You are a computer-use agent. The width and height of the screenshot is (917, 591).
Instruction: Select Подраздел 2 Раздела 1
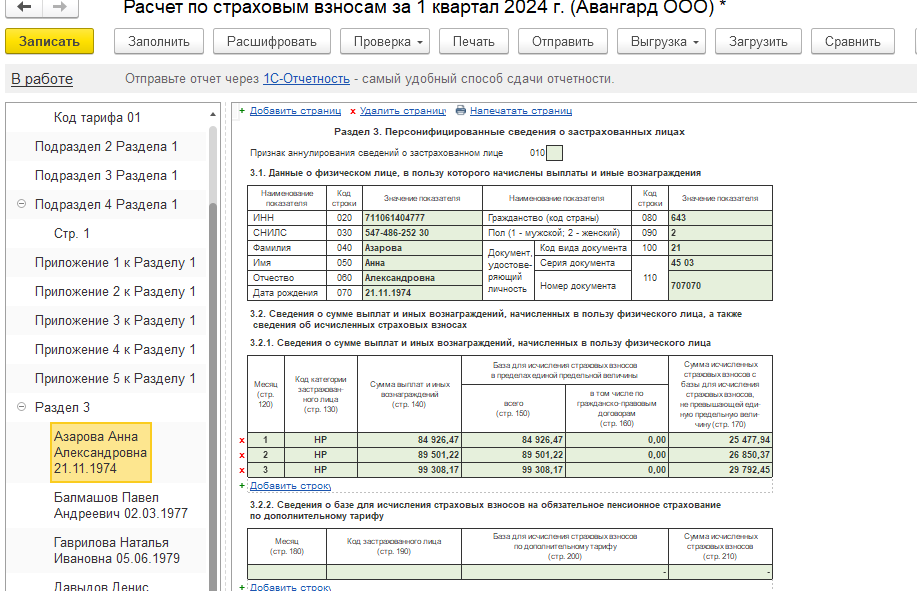pyautogui.click(x=106, y=146)
